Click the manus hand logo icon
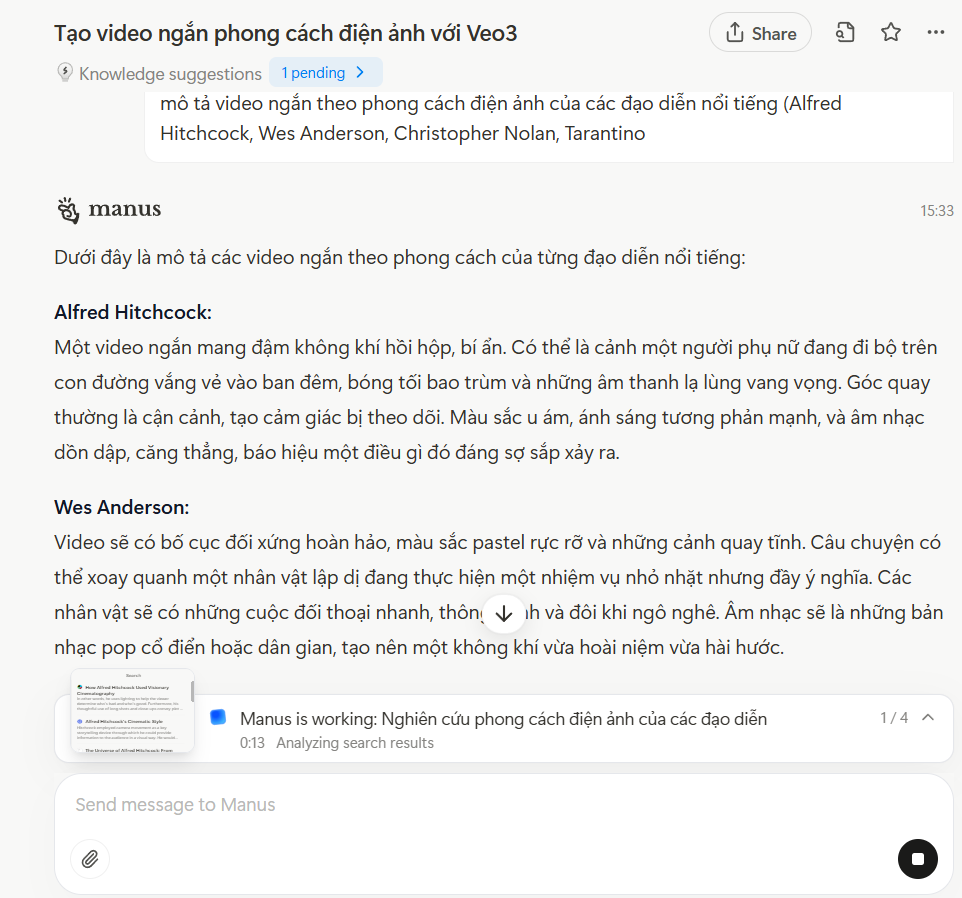This screenshot has height=898, width=962. click(68, 210)
